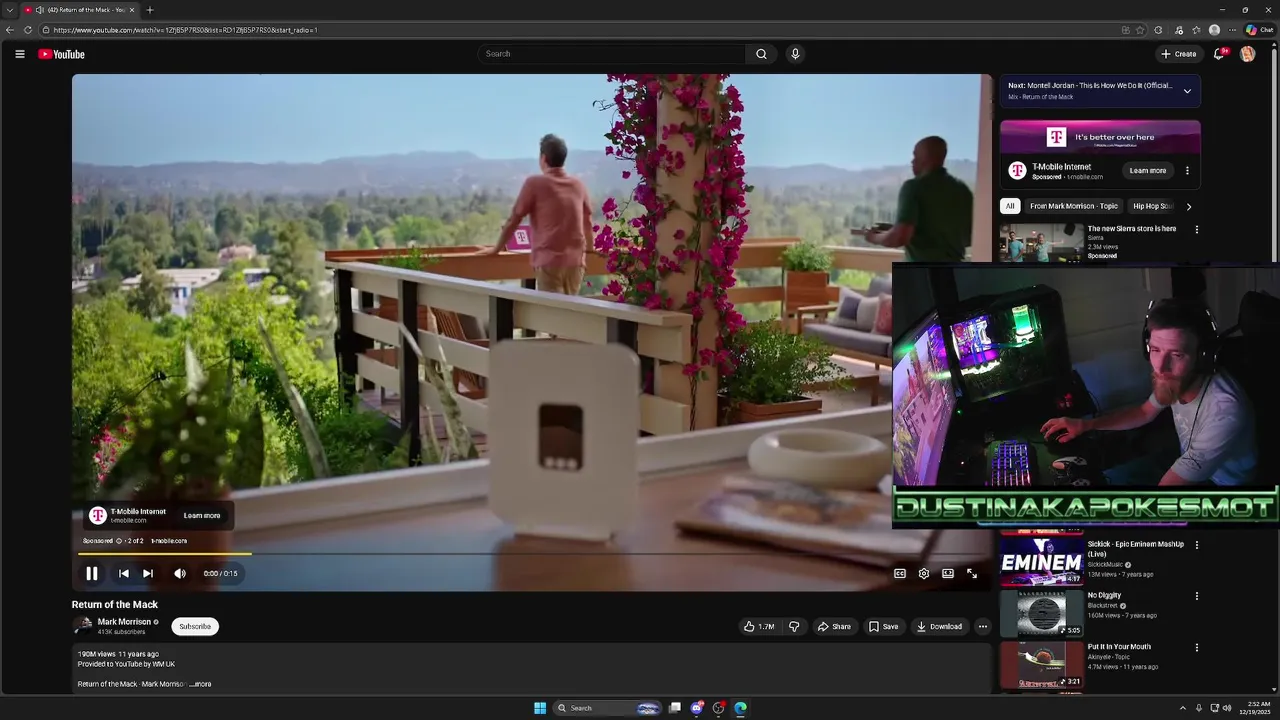Click Learn more in the sidebar T-Mobile ad

tap(1148, 171)
